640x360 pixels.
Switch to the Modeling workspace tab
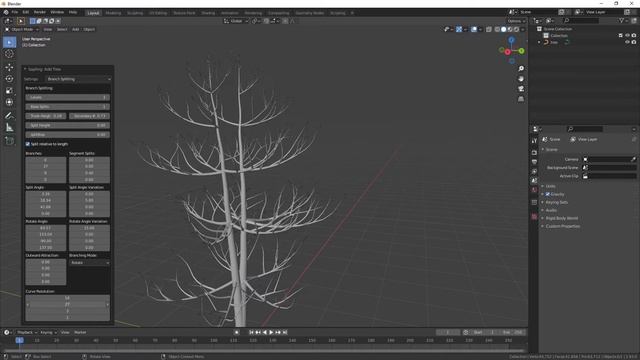click(x=113, y=13)
